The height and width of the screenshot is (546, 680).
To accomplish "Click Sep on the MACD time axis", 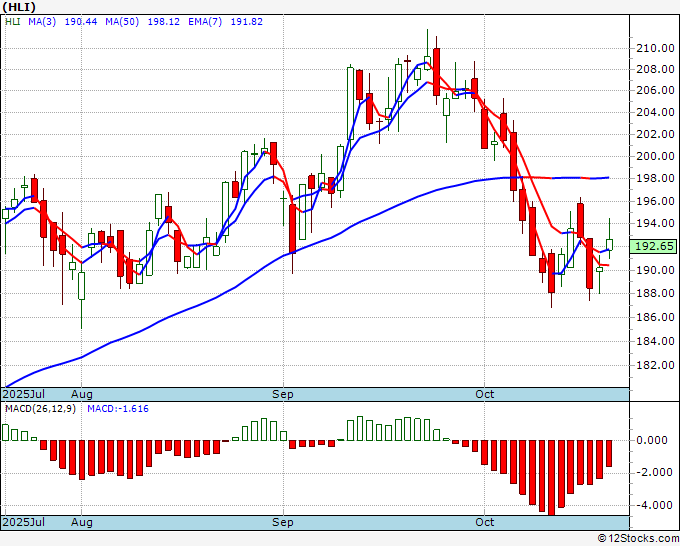I will coord(283,522).
